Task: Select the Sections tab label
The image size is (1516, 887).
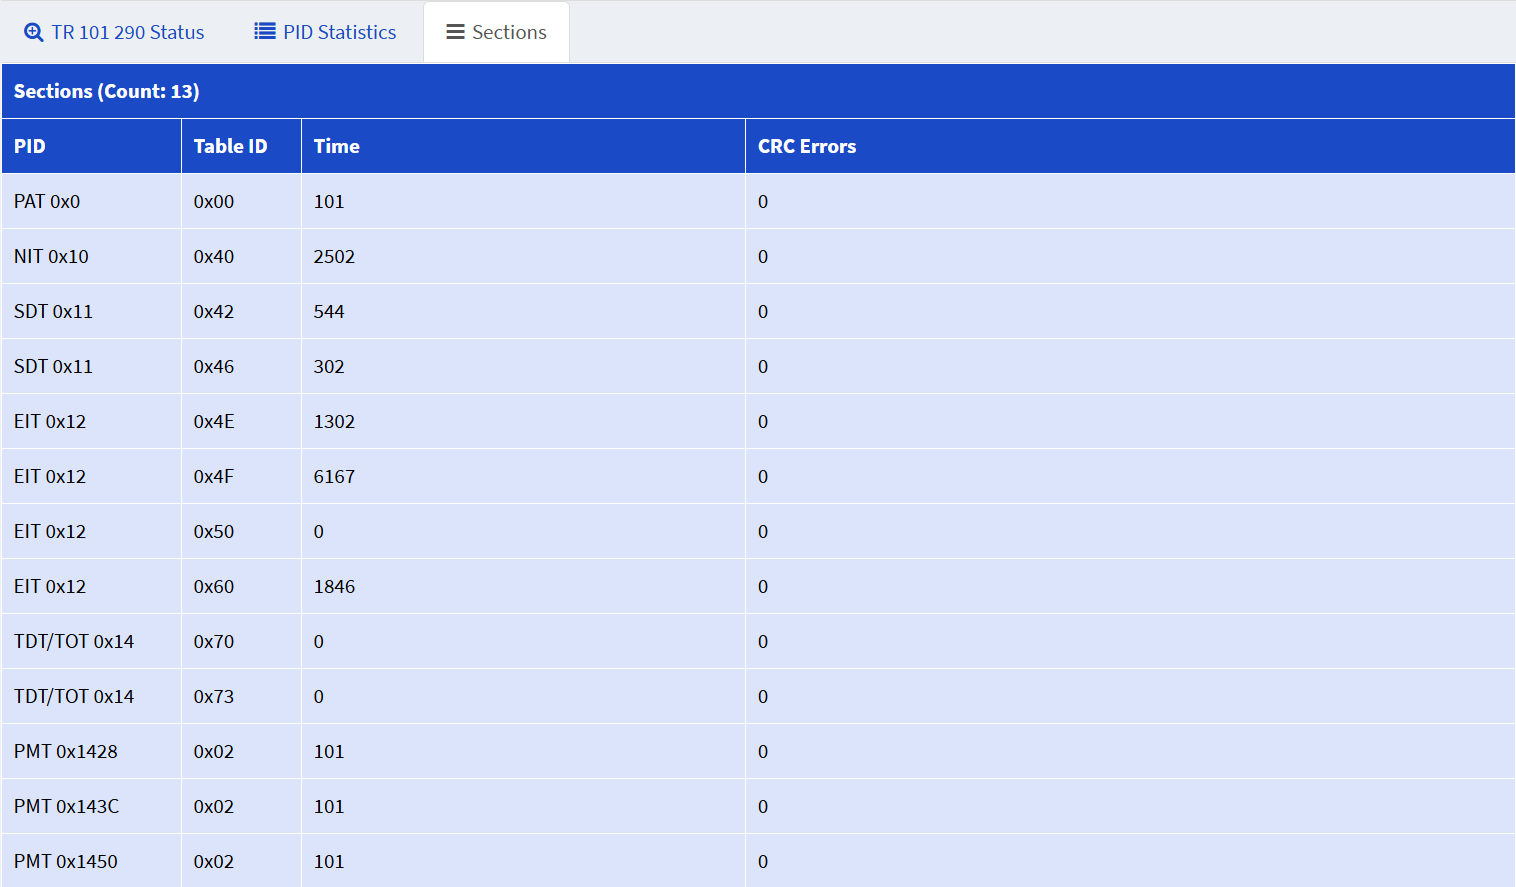Action: pos(509,32)
